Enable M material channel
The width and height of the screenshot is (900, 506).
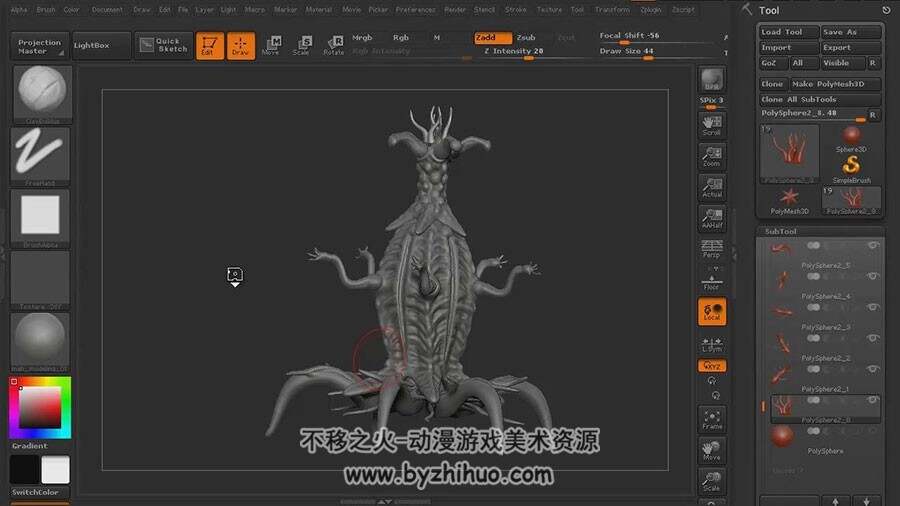[437, 37]
